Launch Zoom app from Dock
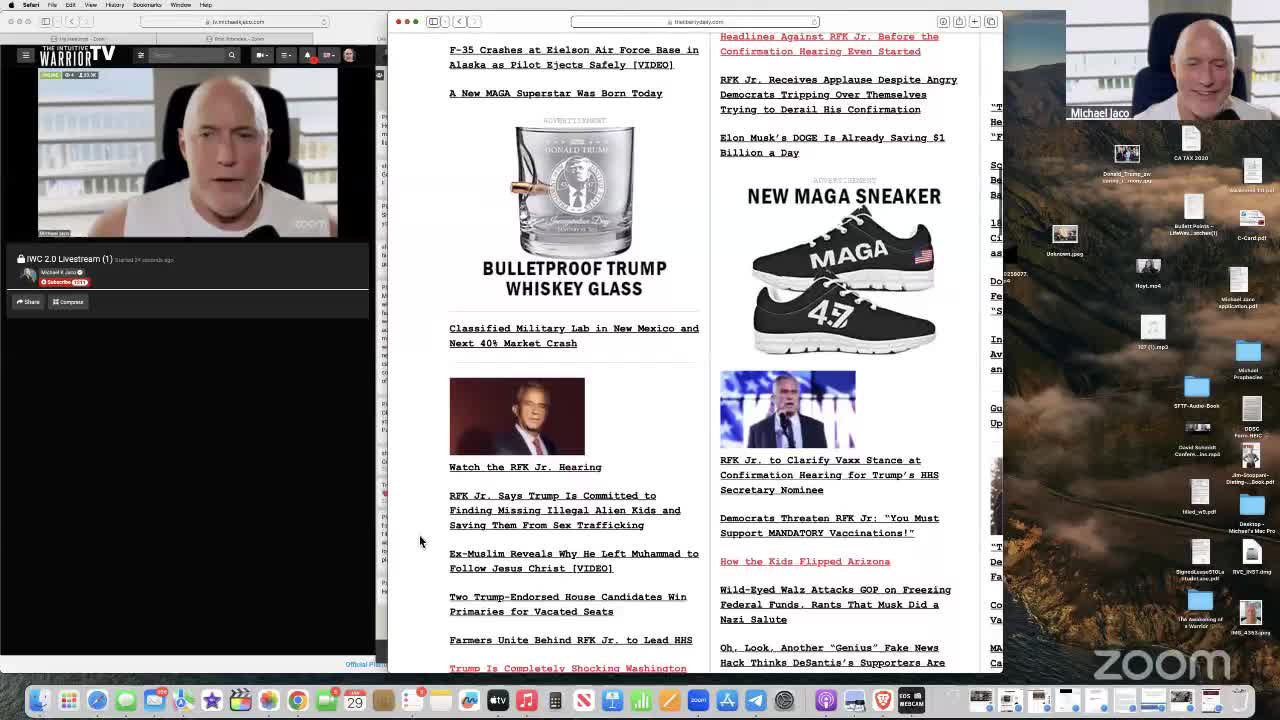The width and height of the screenshot is (1280, 720). [698, 701]
